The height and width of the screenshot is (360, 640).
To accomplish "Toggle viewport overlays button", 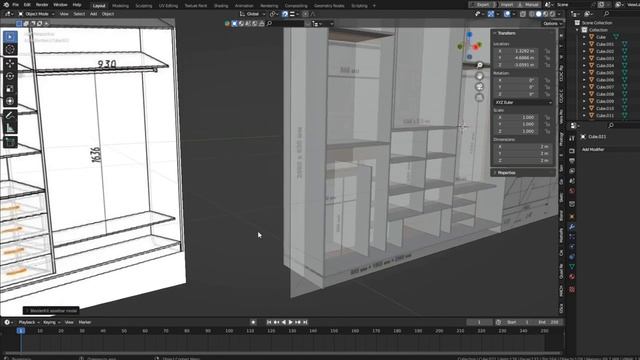I will tap(507, 14).
